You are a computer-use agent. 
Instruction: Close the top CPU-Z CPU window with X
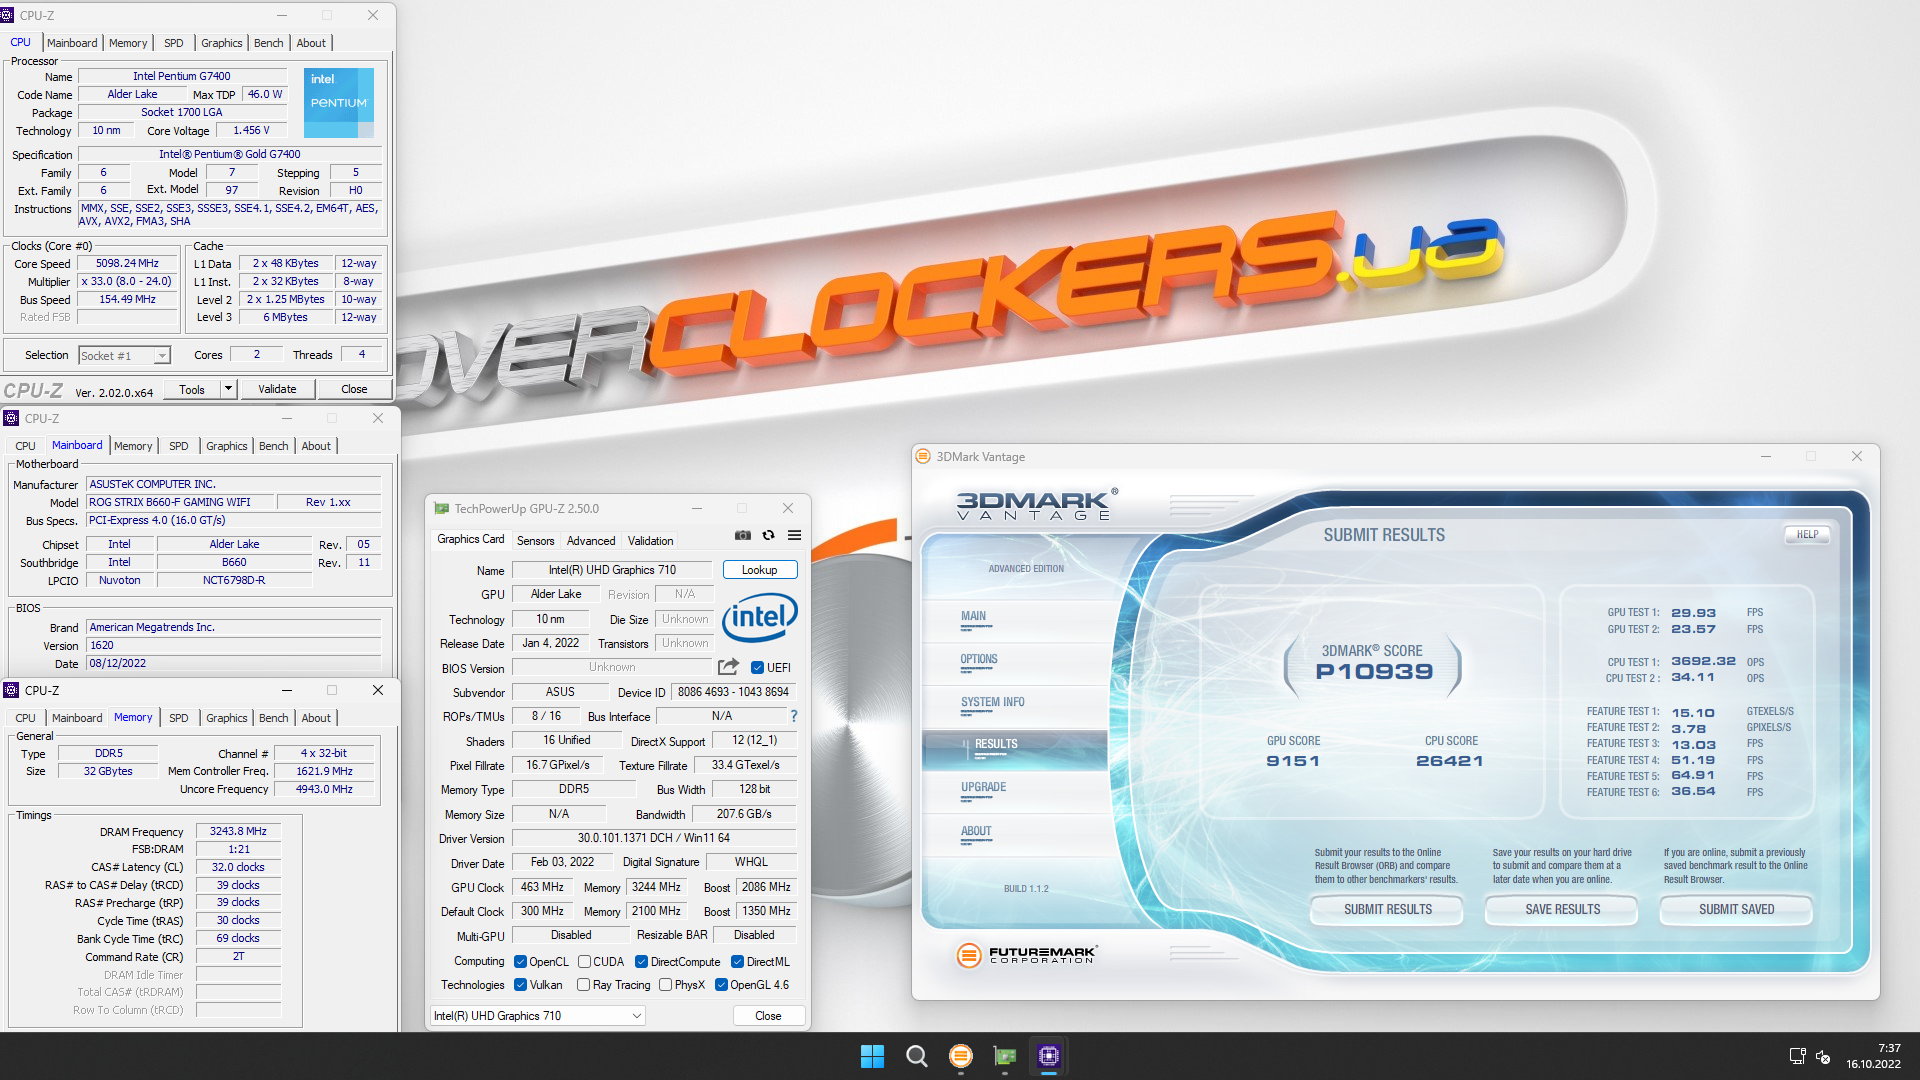point(373,15)
